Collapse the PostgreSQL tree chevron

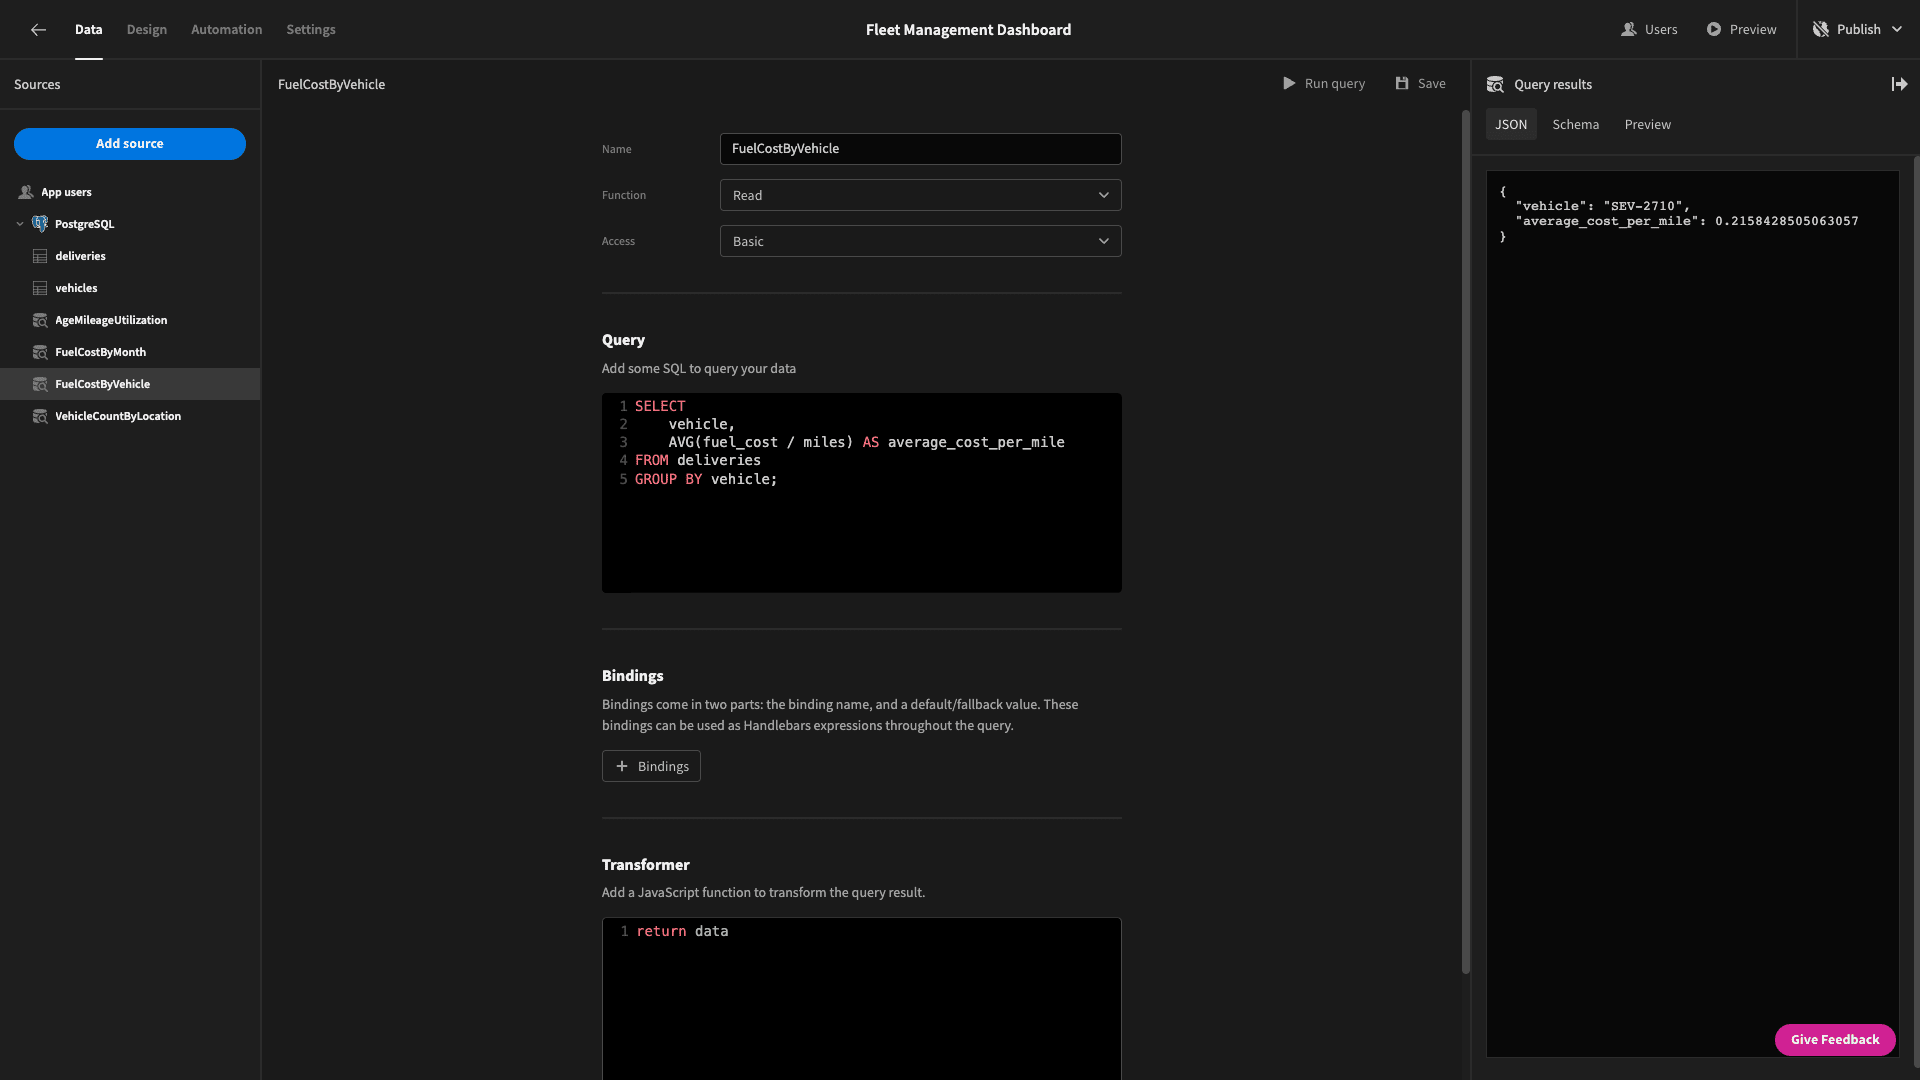pos(20,224)
